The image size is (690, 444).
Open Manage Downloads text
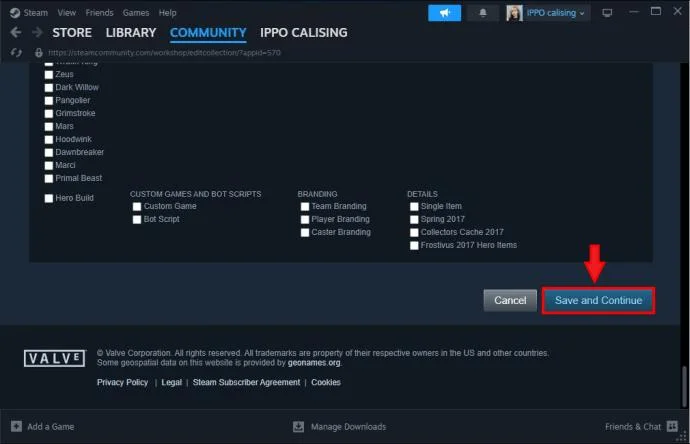pyautogui.click(x=349, y=427)
